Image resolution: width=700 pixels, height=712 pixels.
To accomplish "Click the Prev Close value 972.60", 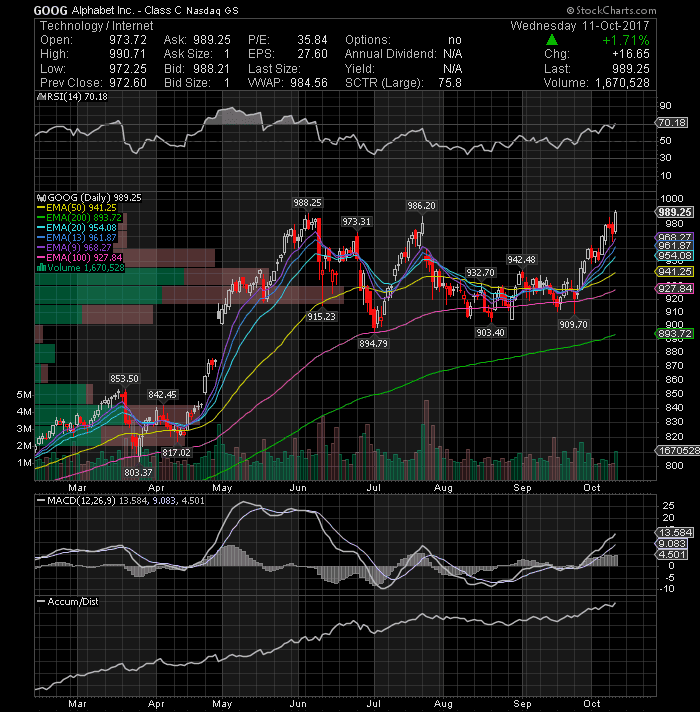I will [x=128, y=83].
